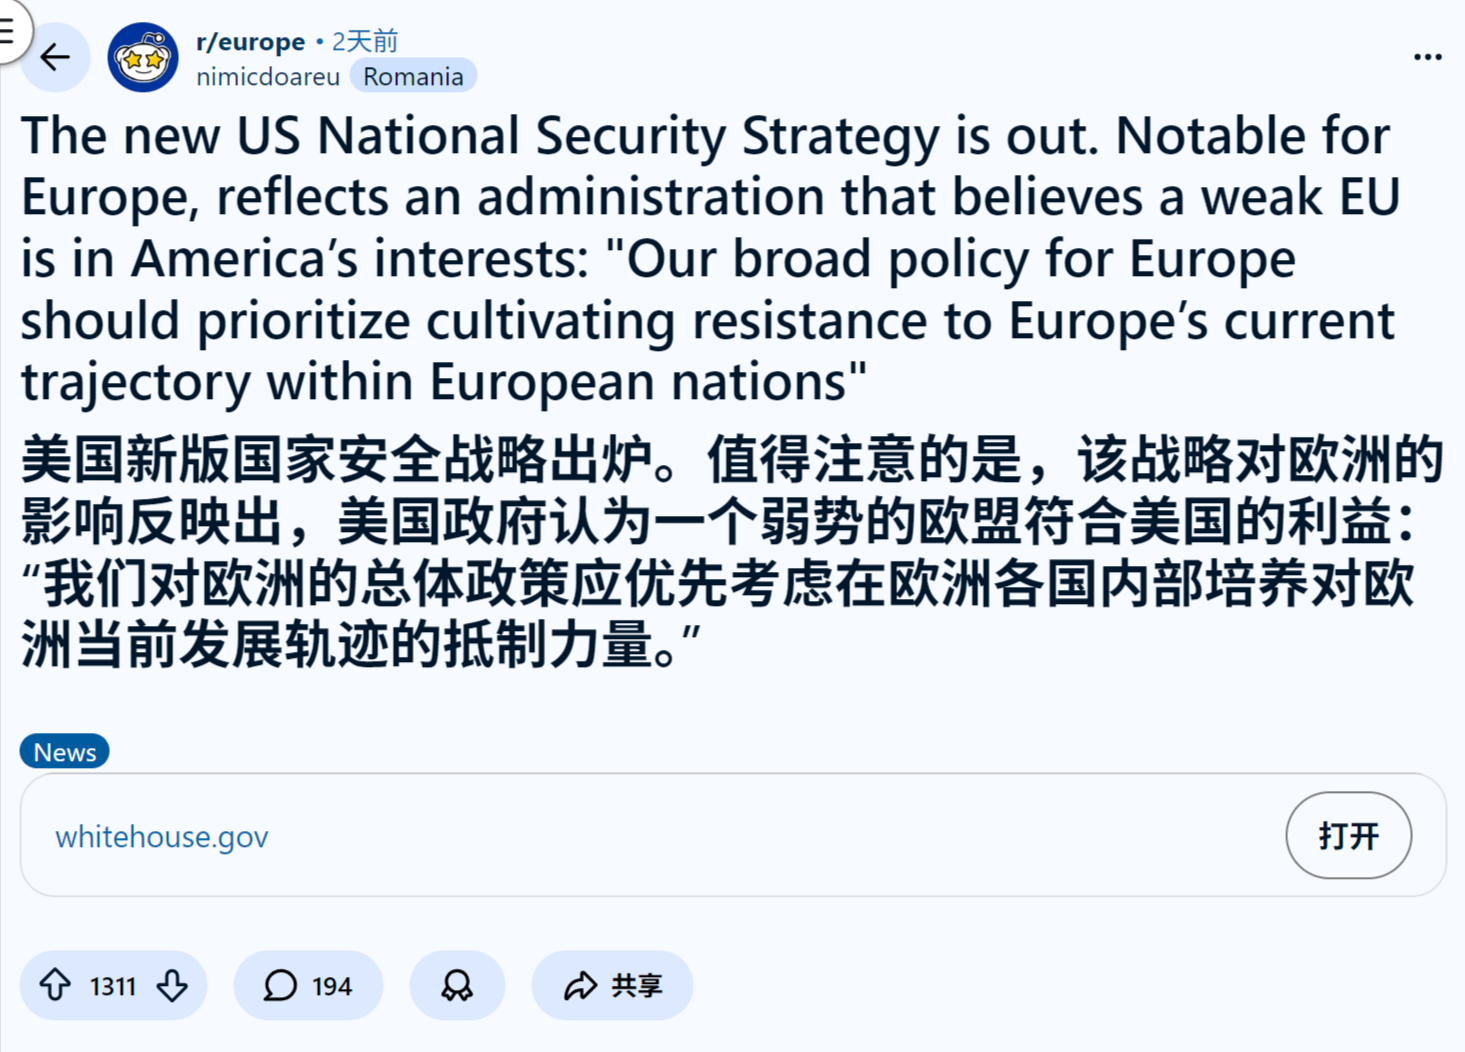Click the translated Chinese title text

700,552
